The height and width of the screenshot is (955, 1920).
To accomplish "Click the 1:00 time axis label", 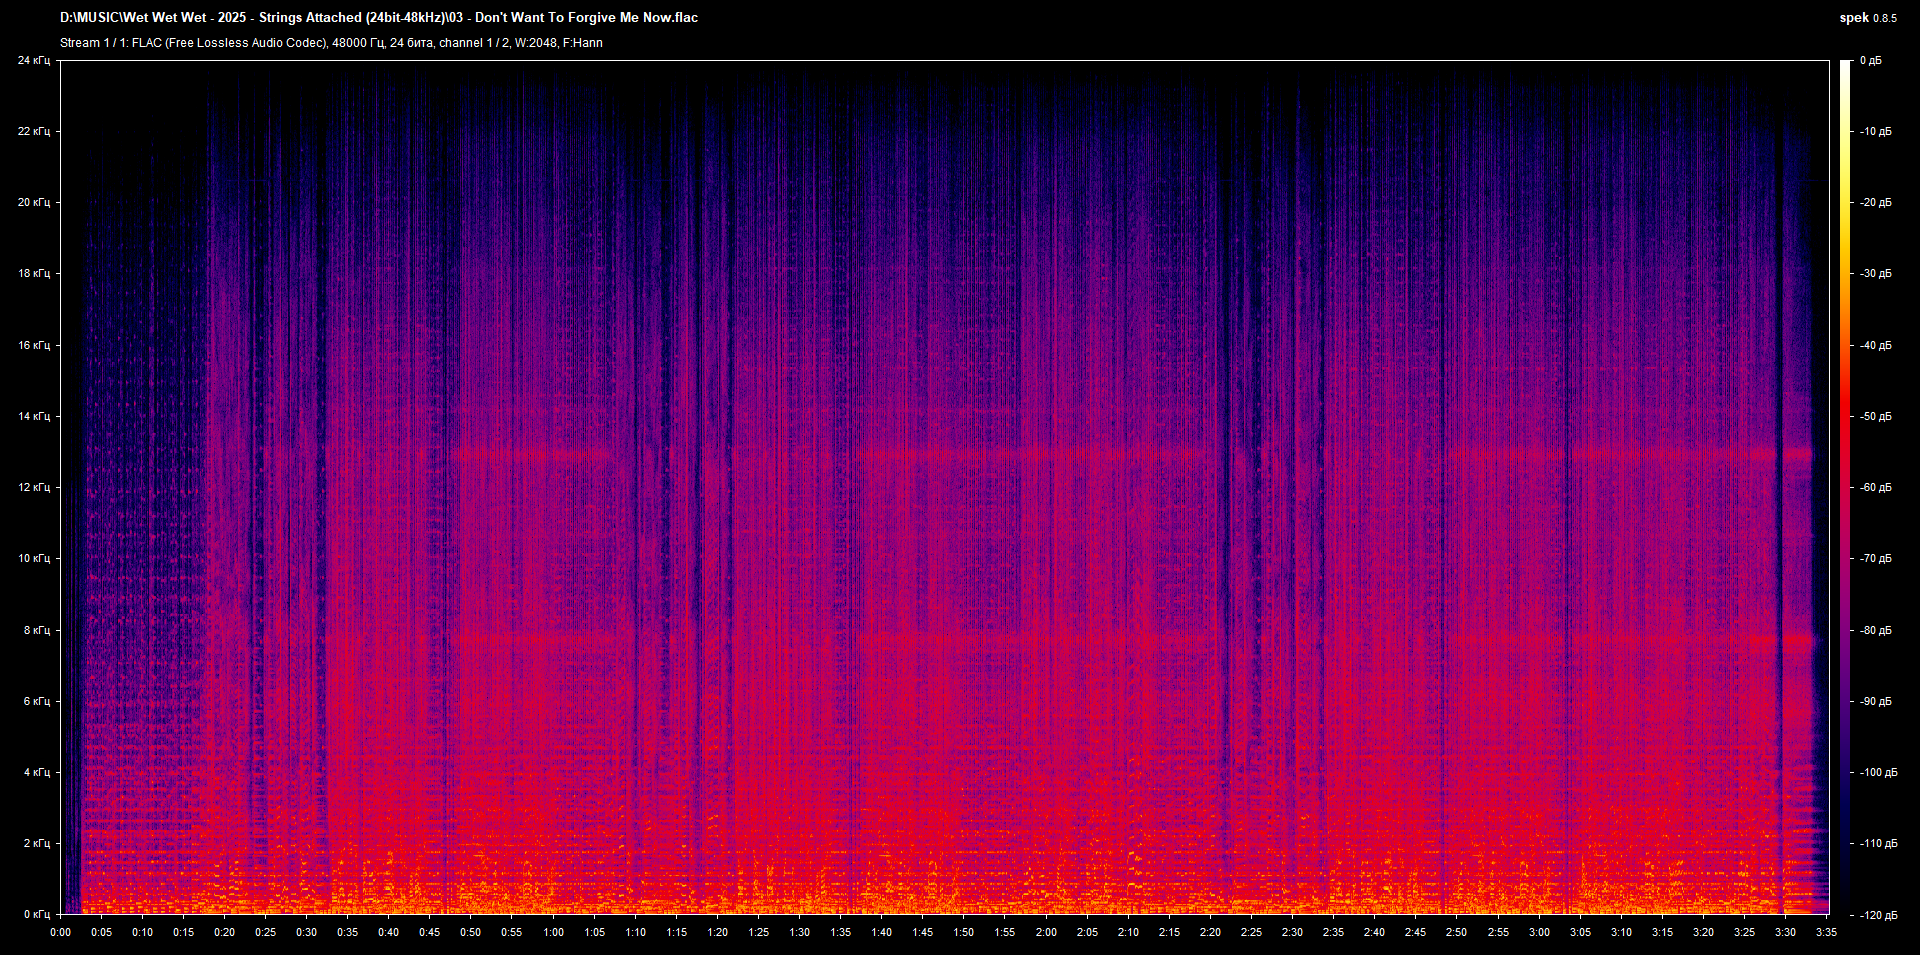I will [553, 932].
